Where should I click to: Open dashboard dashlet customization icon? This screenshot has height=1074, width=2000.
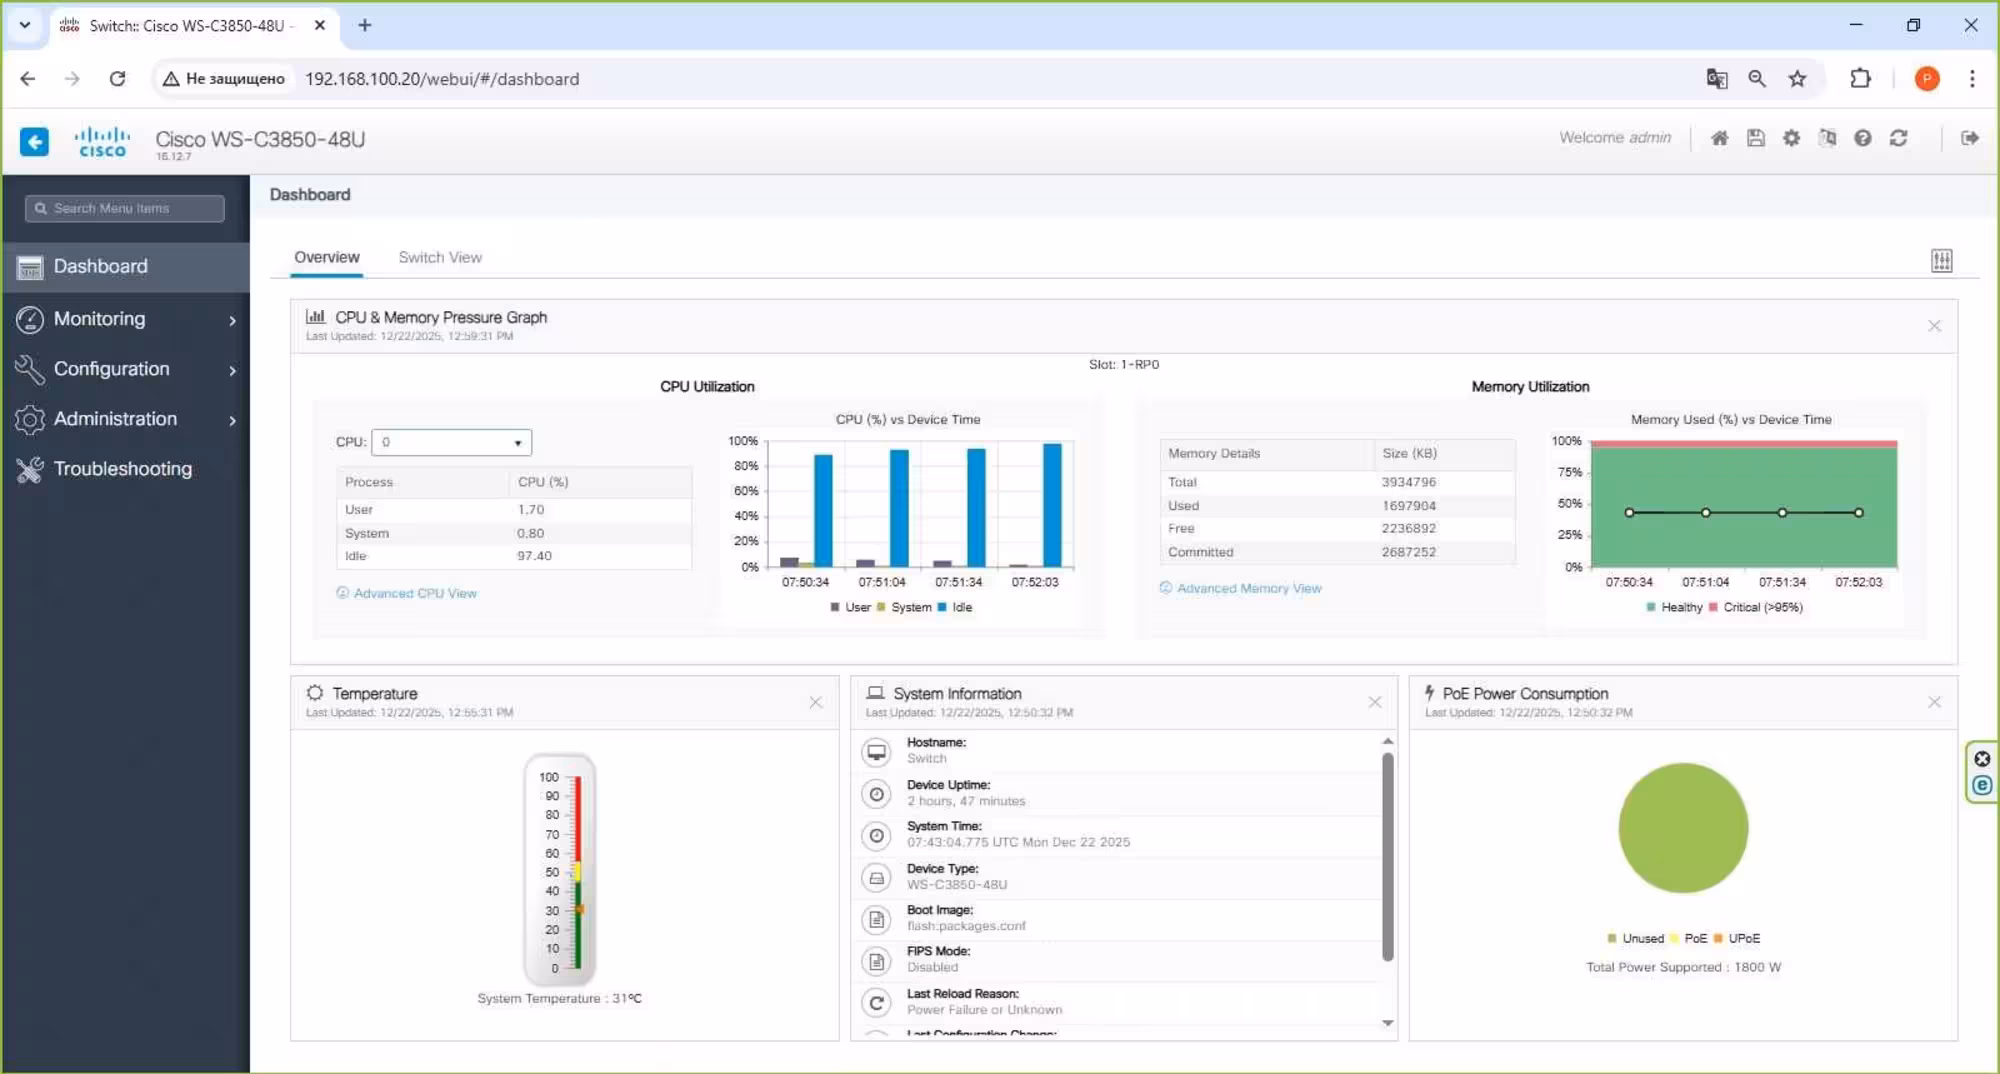tap(1941, 261)
